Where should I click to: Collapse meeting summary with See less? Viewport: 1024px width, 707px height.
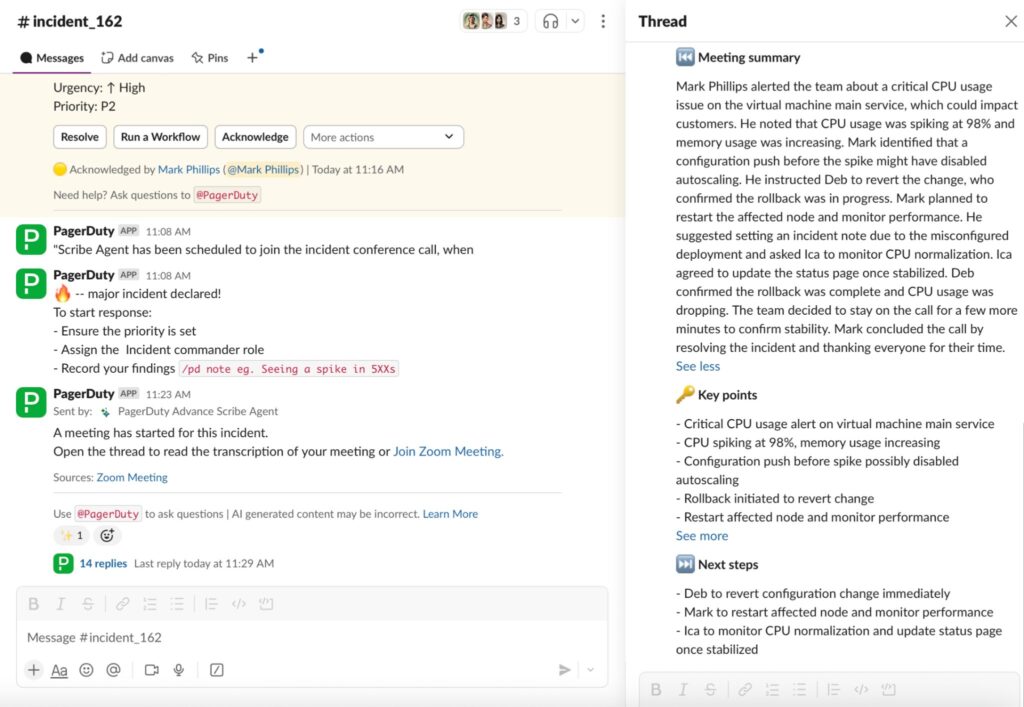697,366
